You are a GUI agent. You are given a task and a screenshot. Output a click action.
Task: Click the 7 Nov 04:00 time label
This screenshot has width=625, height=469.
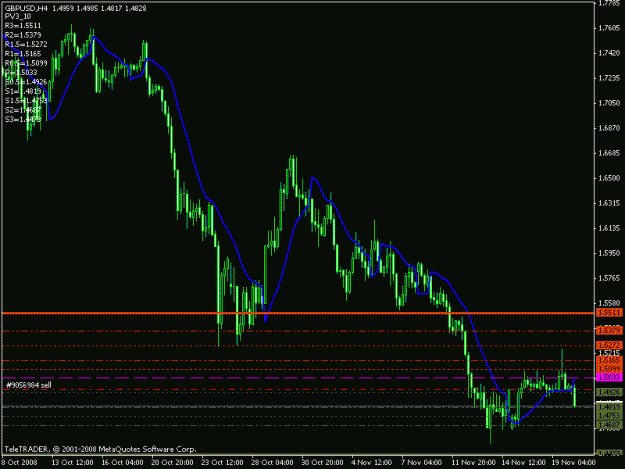[x=421, y=462]
